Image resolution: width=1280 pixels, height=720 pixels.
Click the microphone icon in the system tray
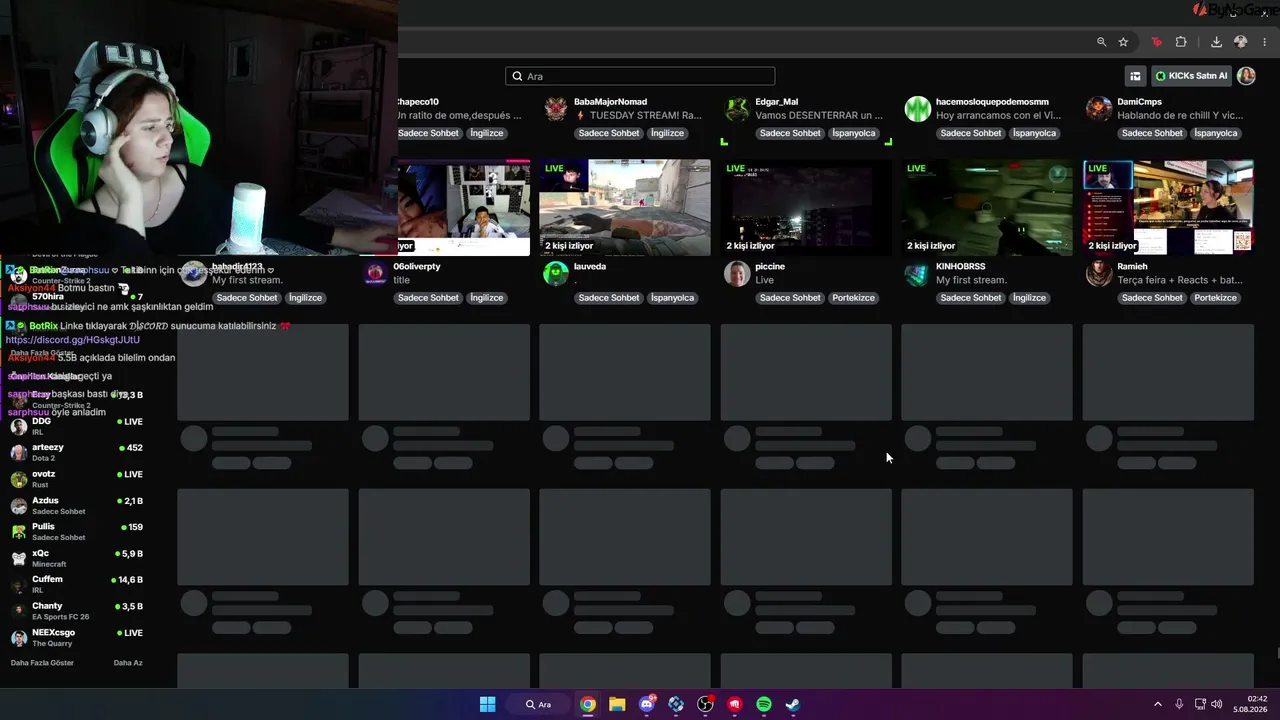(1179, 704)
